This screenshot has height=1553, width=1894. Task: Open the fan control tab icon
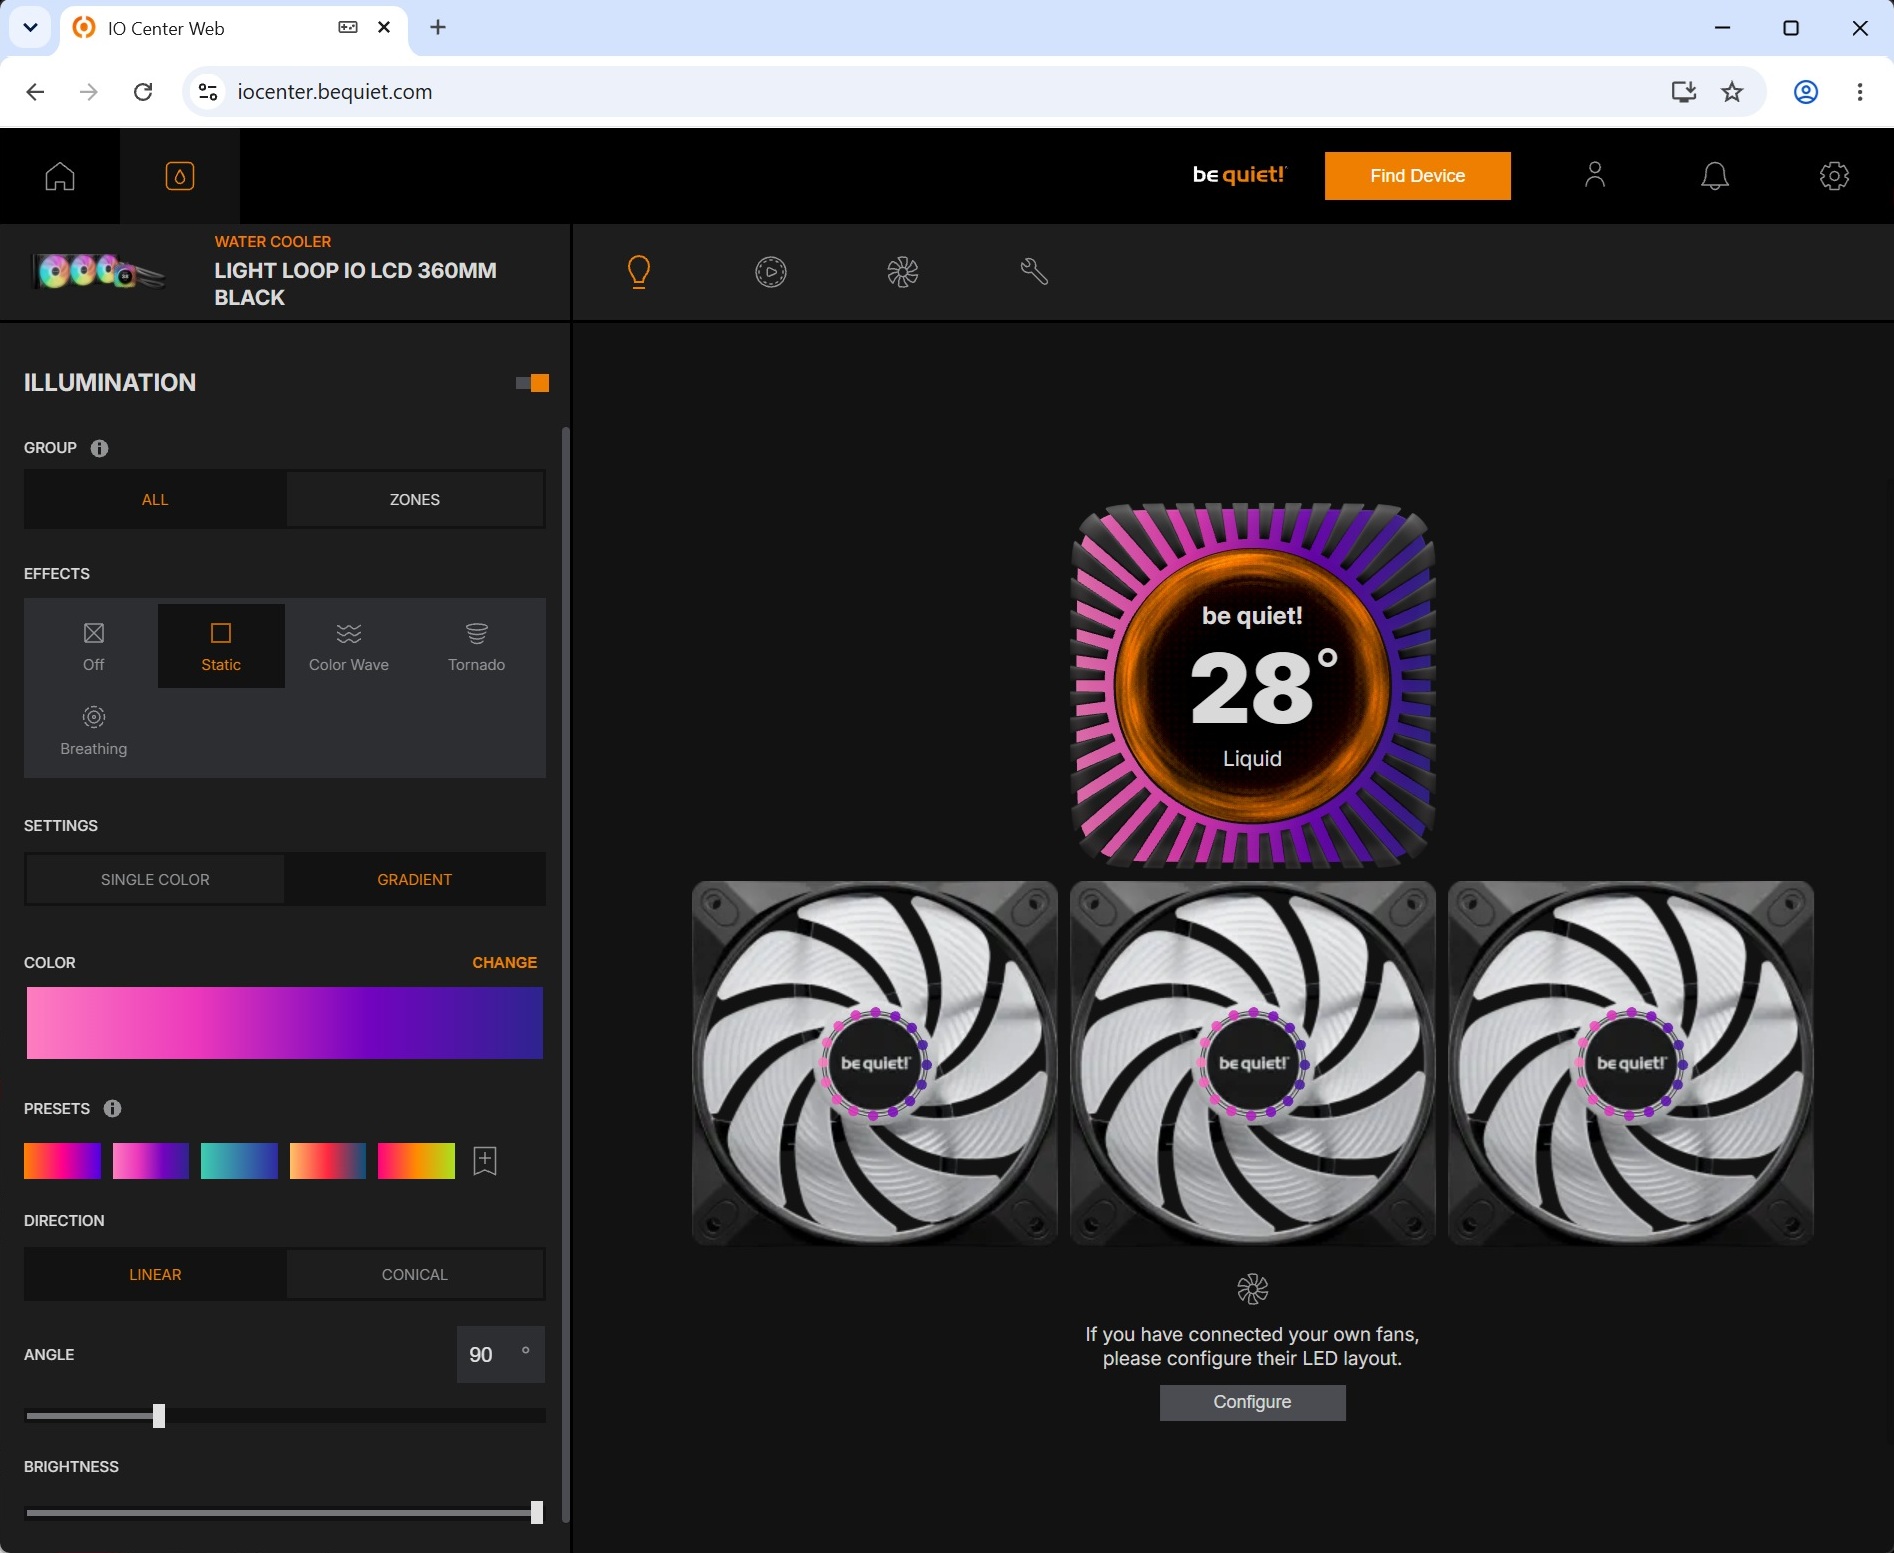click(x=903, y=272)
